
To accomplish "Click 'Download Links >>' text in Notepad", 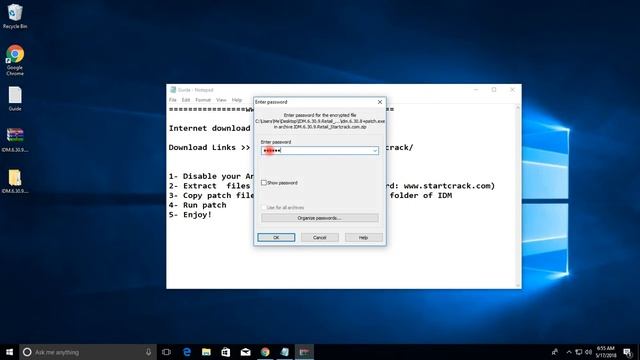I will [x=209, y=147].
